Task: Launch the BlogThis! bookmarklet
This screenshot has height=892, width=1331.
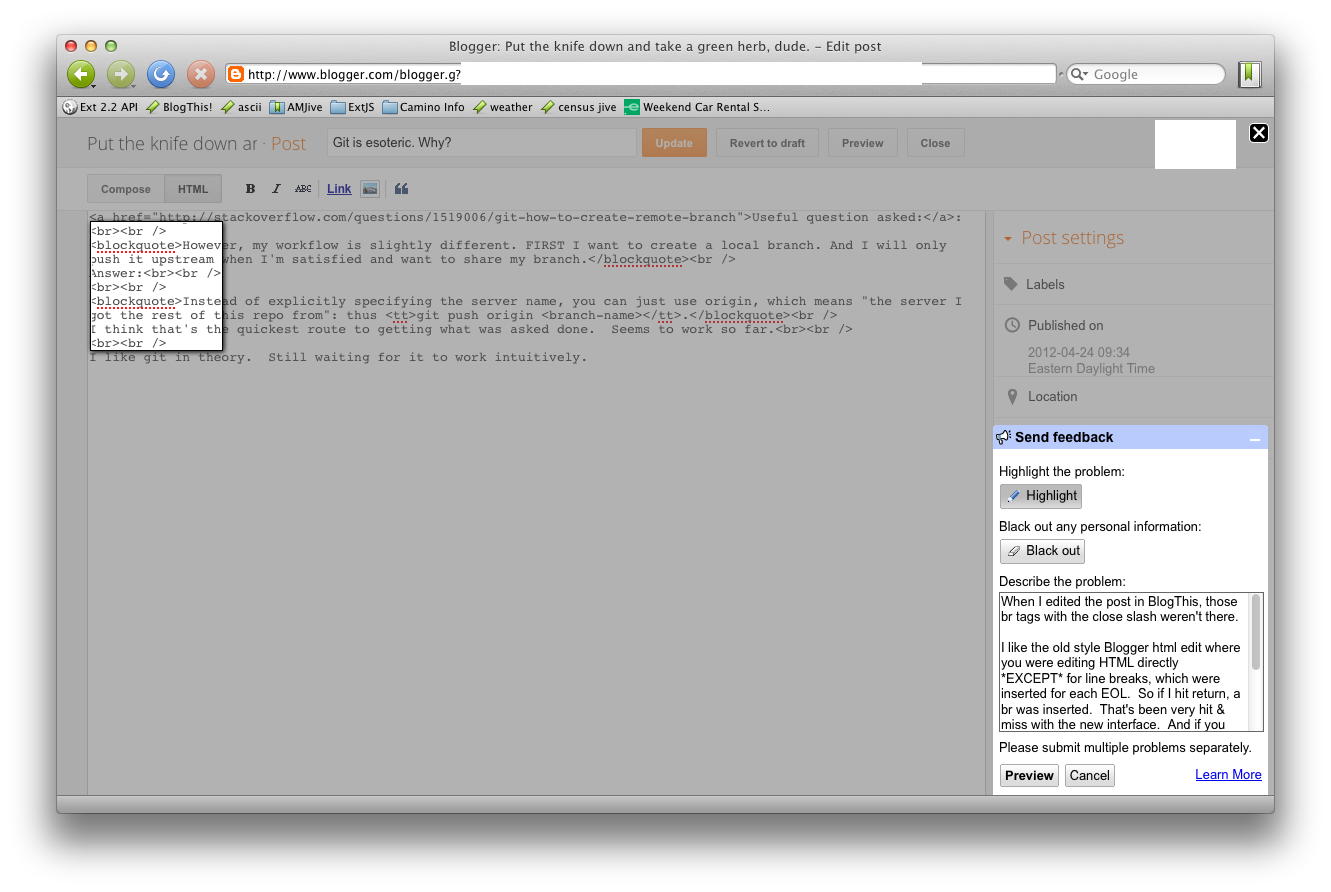Action: coord(180,107)
